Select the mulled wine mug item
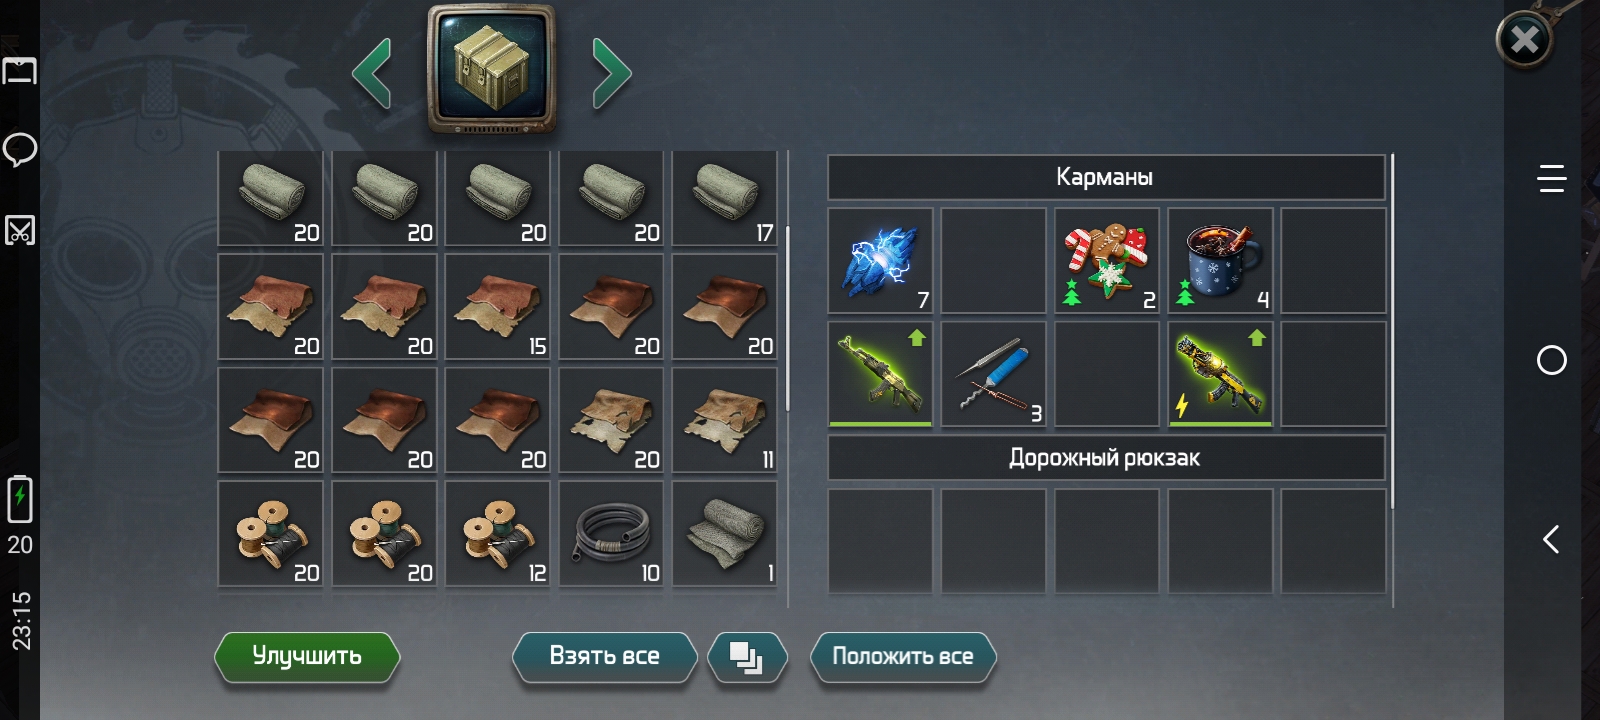The height and width of the screenshot is (720, 1600). tap(1220, 261)
